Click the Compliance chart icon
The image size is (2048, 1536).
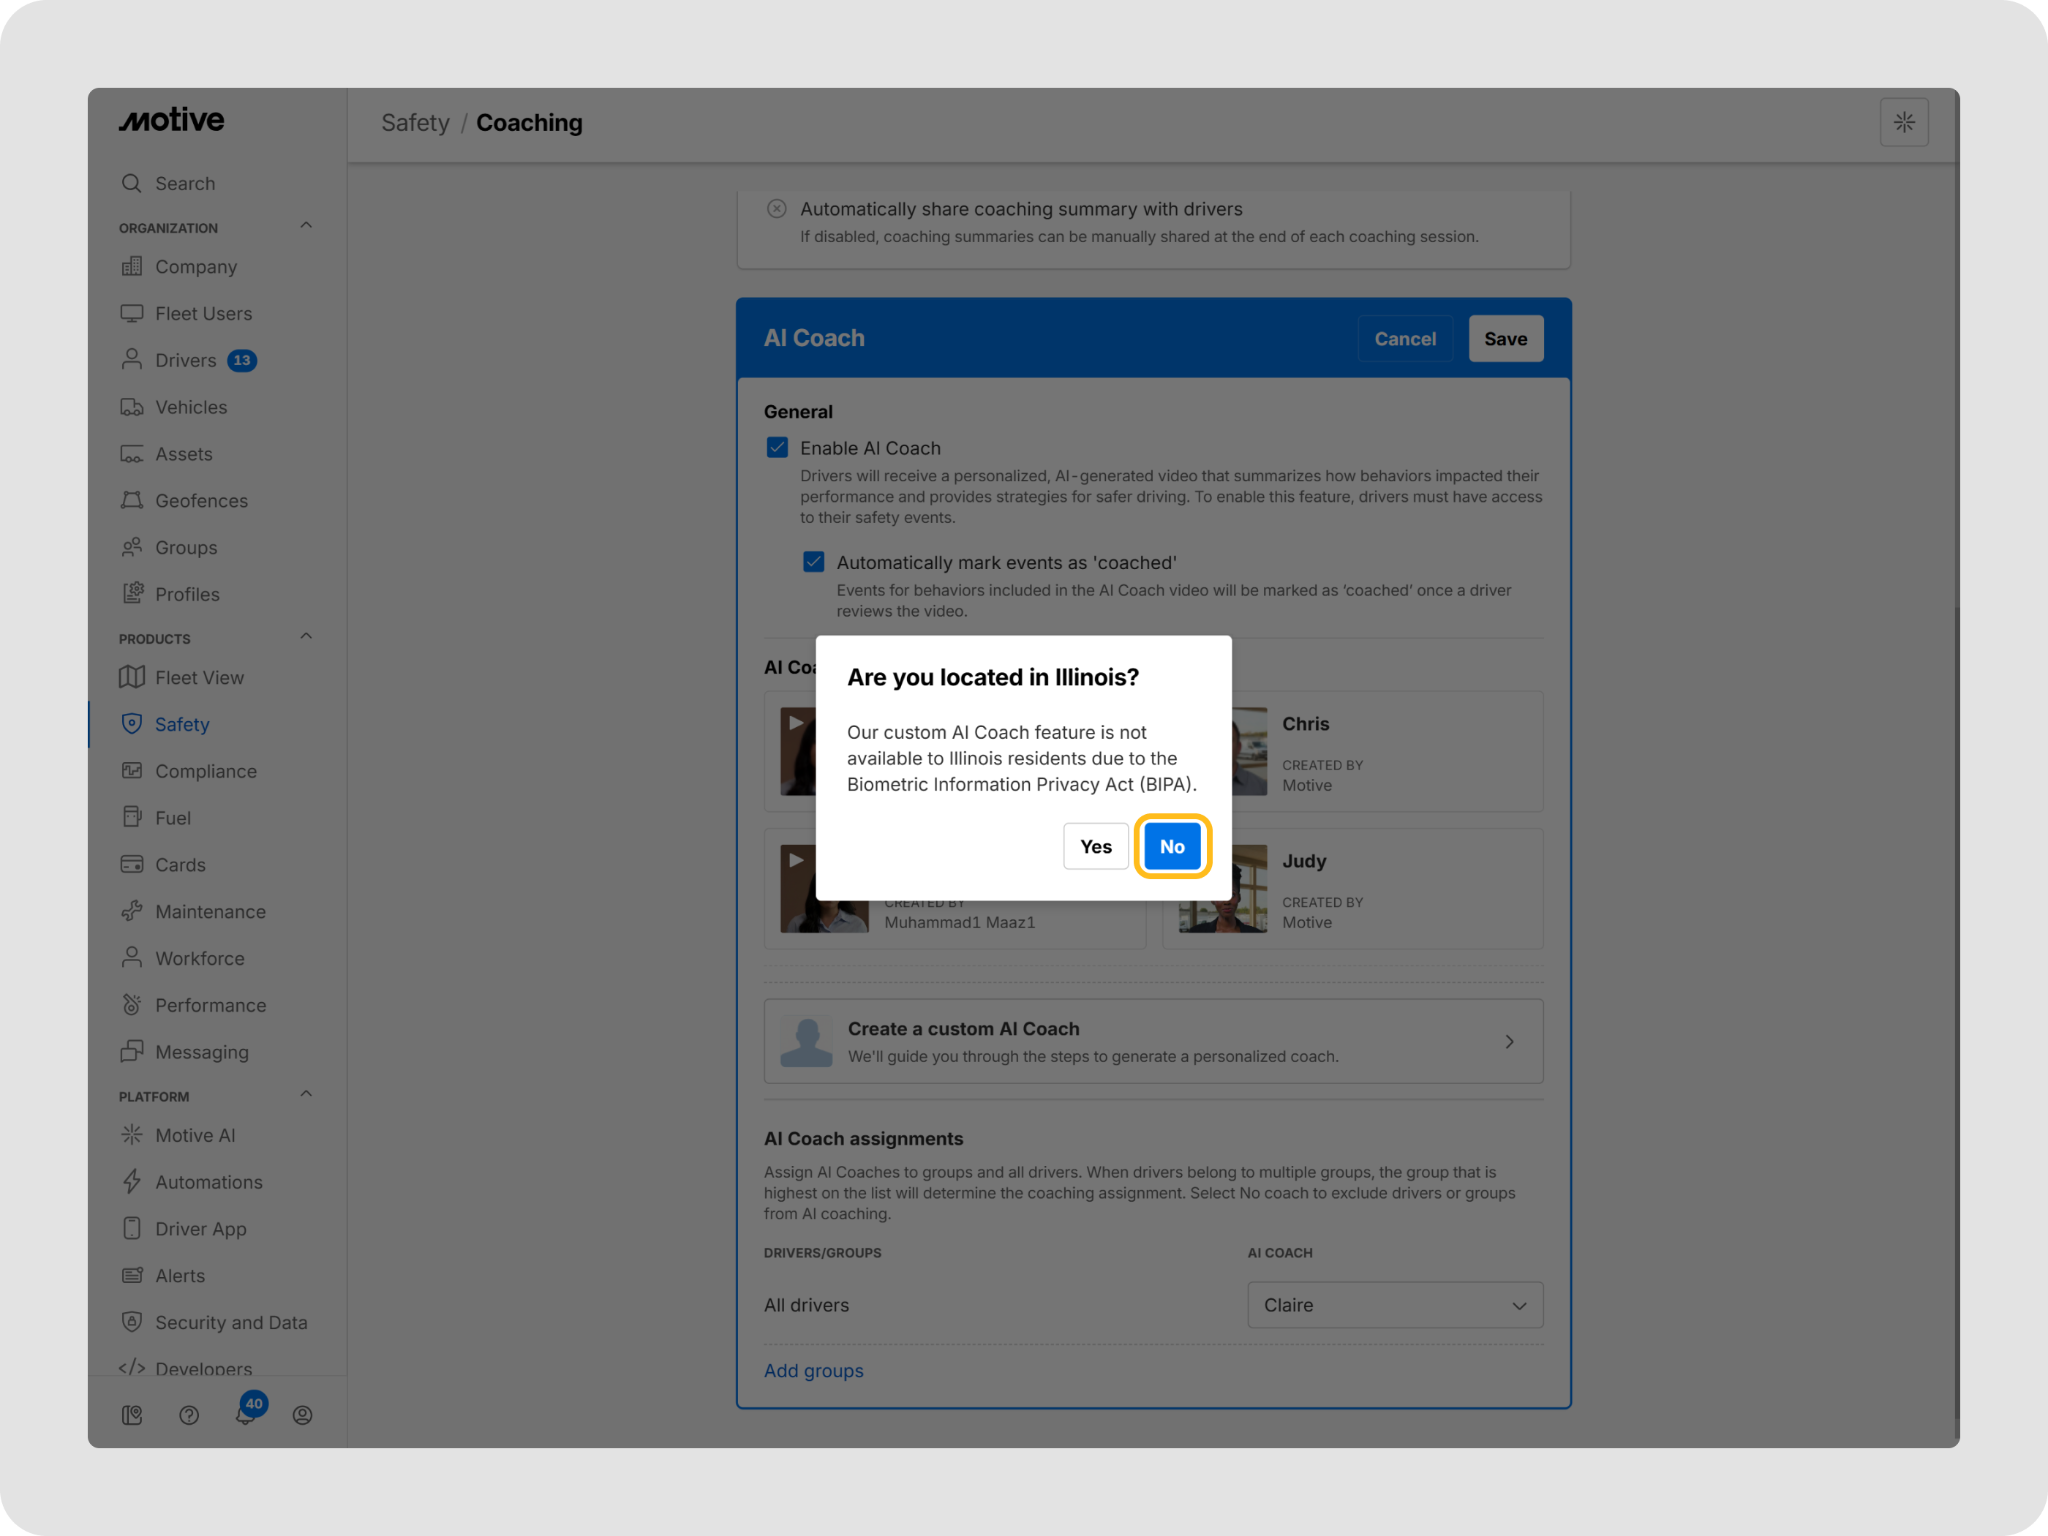[131, 771]
